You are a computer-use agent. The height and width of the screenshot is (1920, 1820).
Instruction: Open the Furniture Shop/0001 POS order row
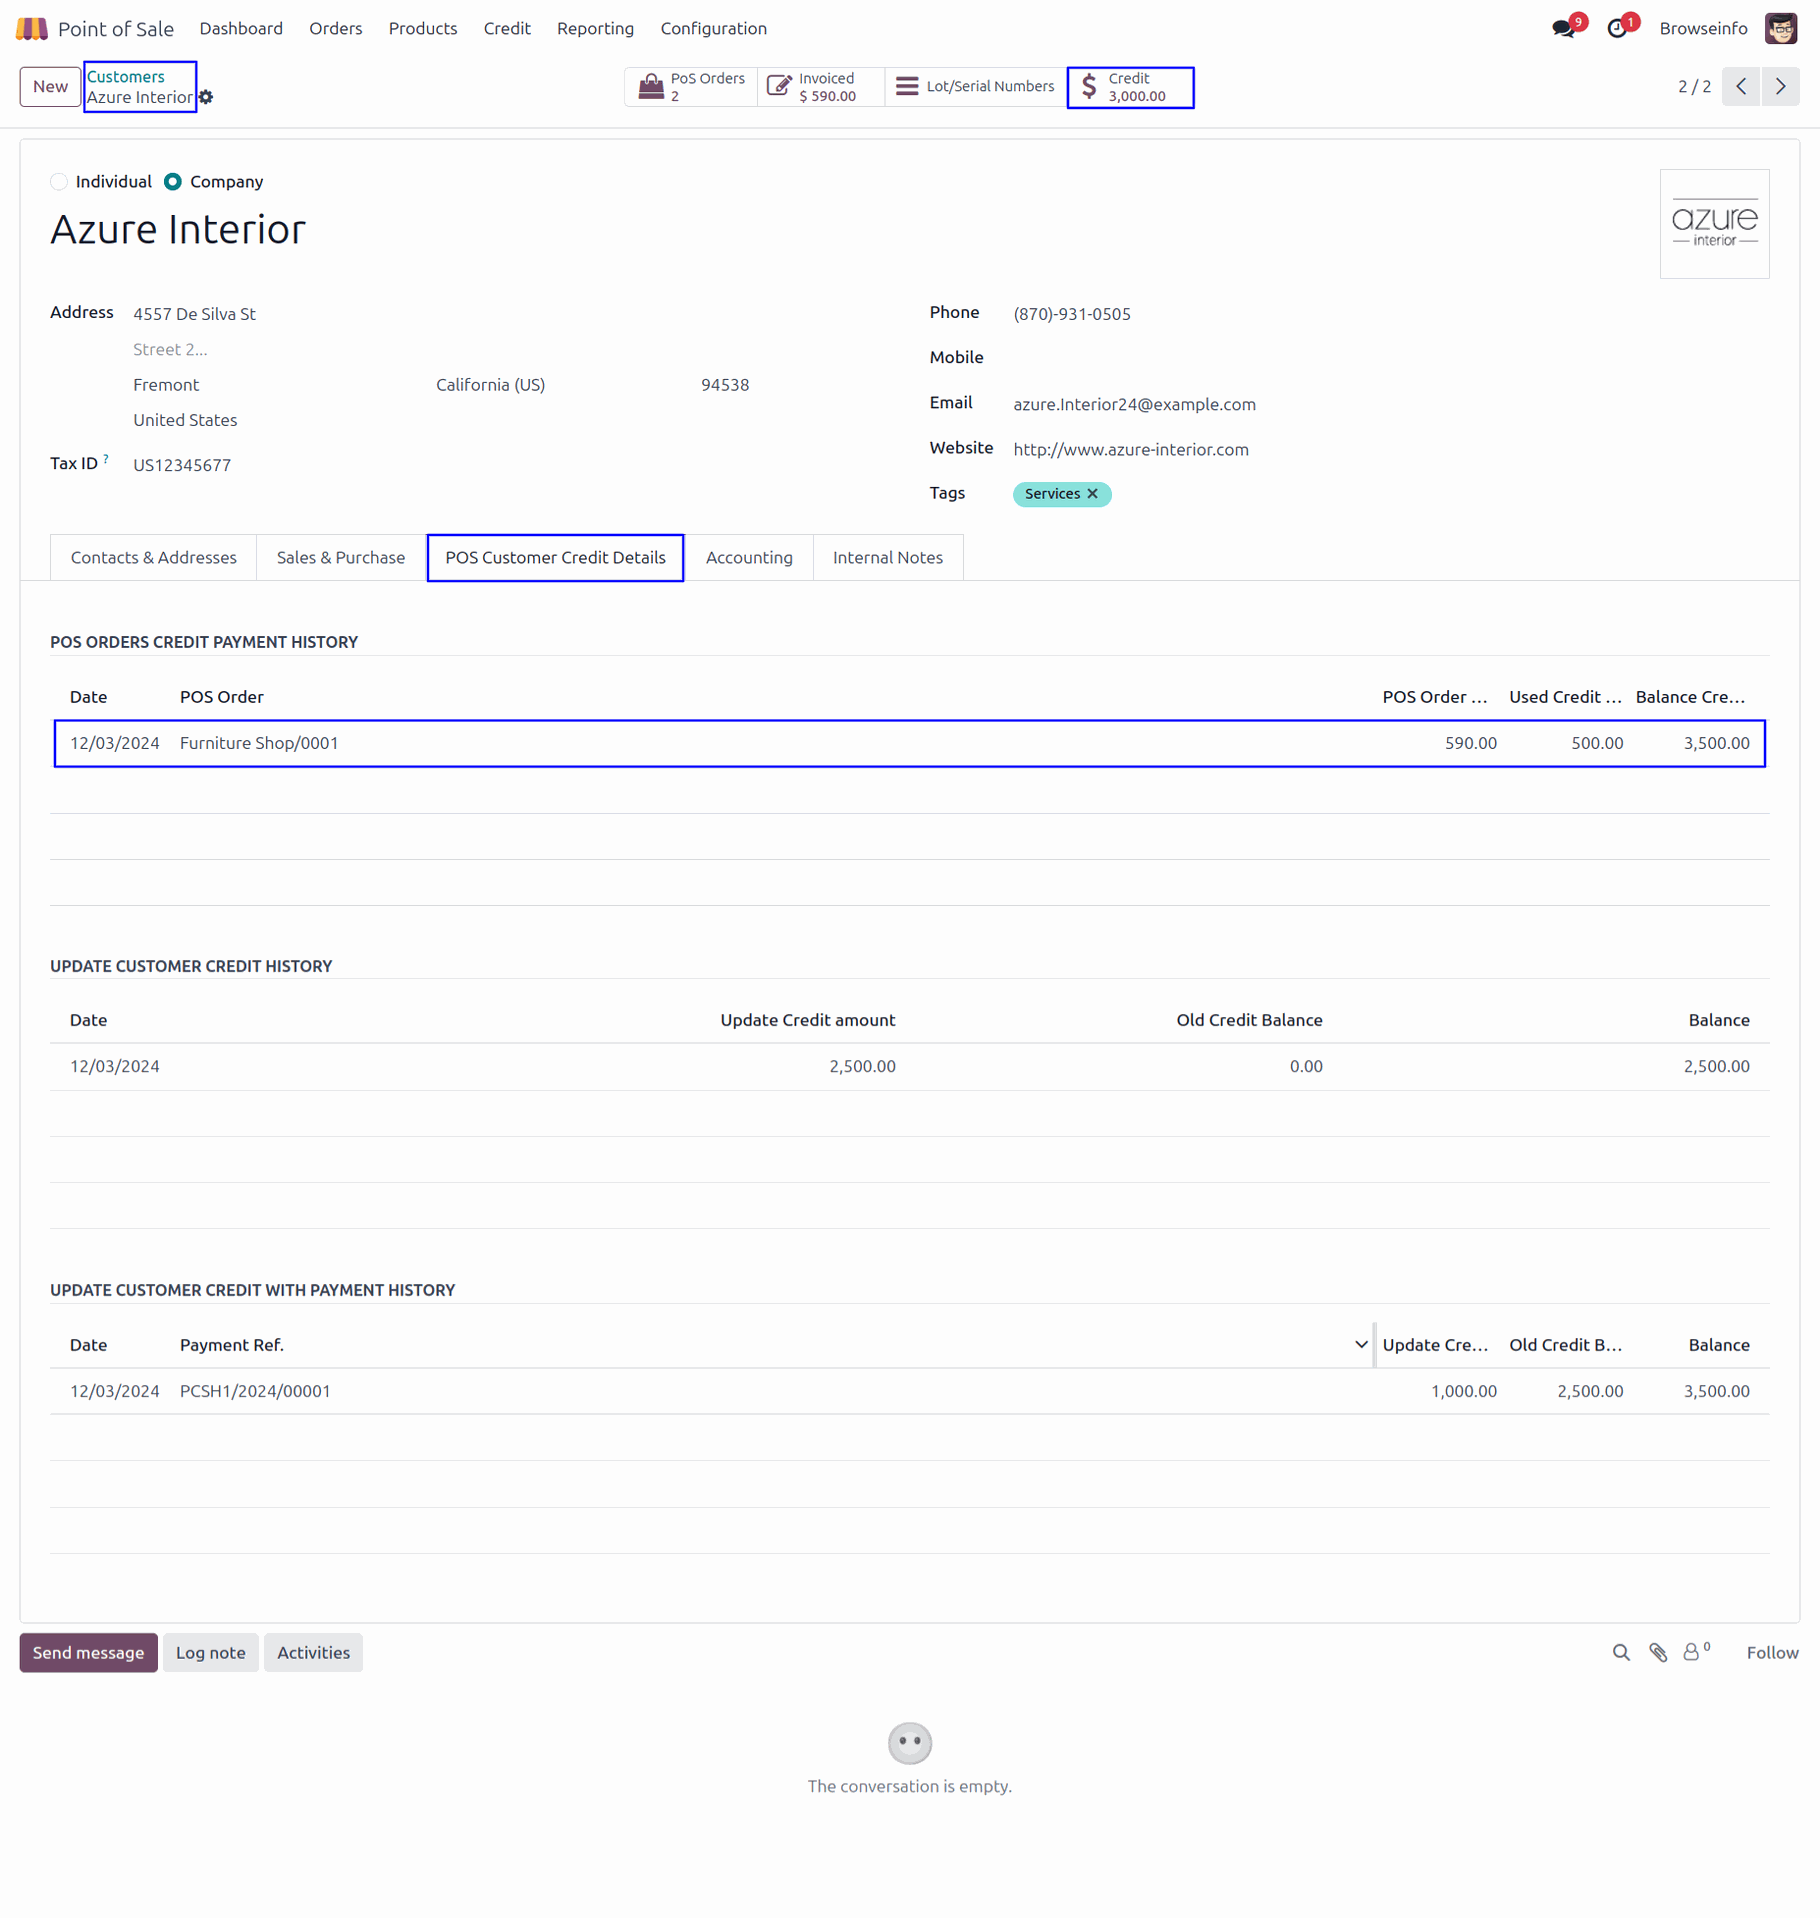[x=909, y=743]
